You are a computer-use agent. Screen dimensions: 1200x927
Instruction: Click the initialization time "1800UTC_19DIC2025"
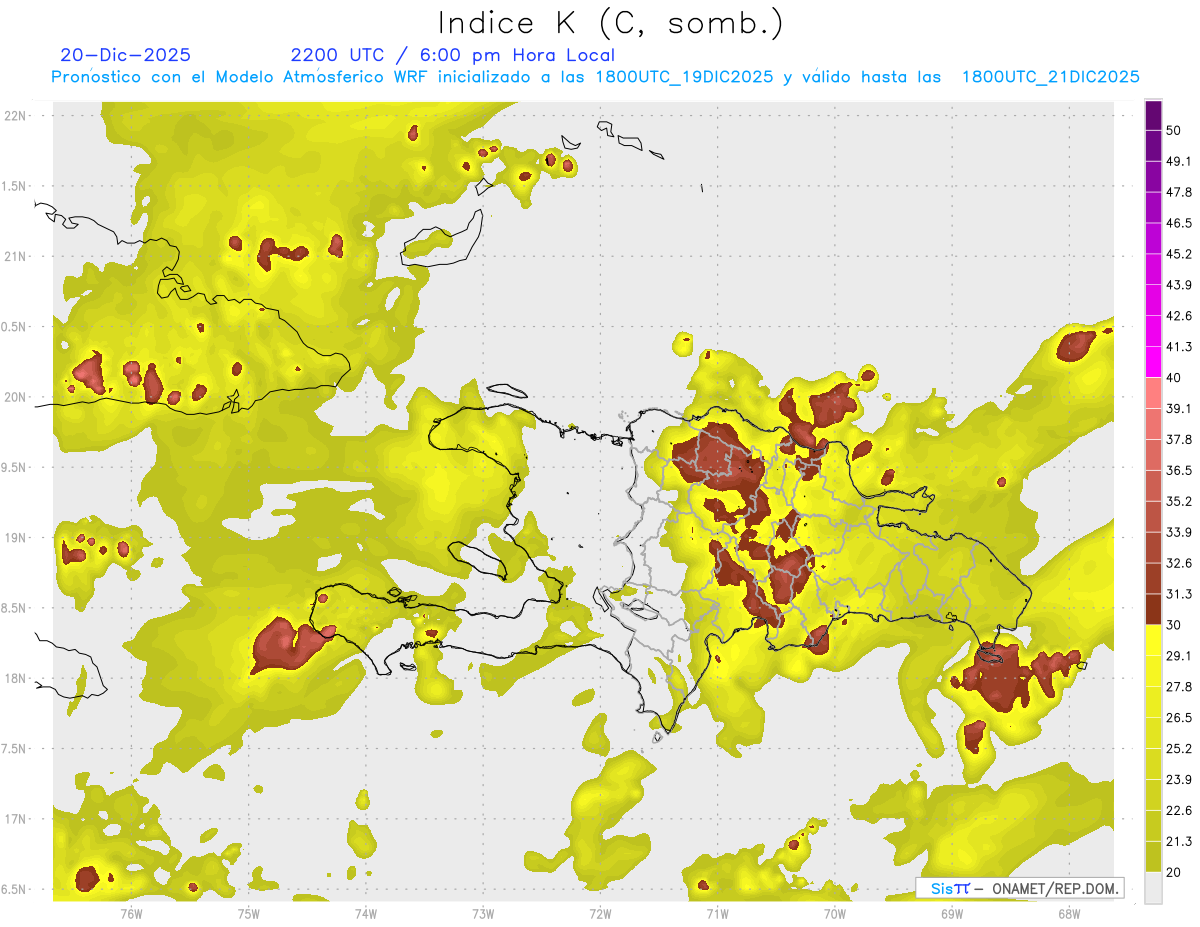tap(685, 77)
